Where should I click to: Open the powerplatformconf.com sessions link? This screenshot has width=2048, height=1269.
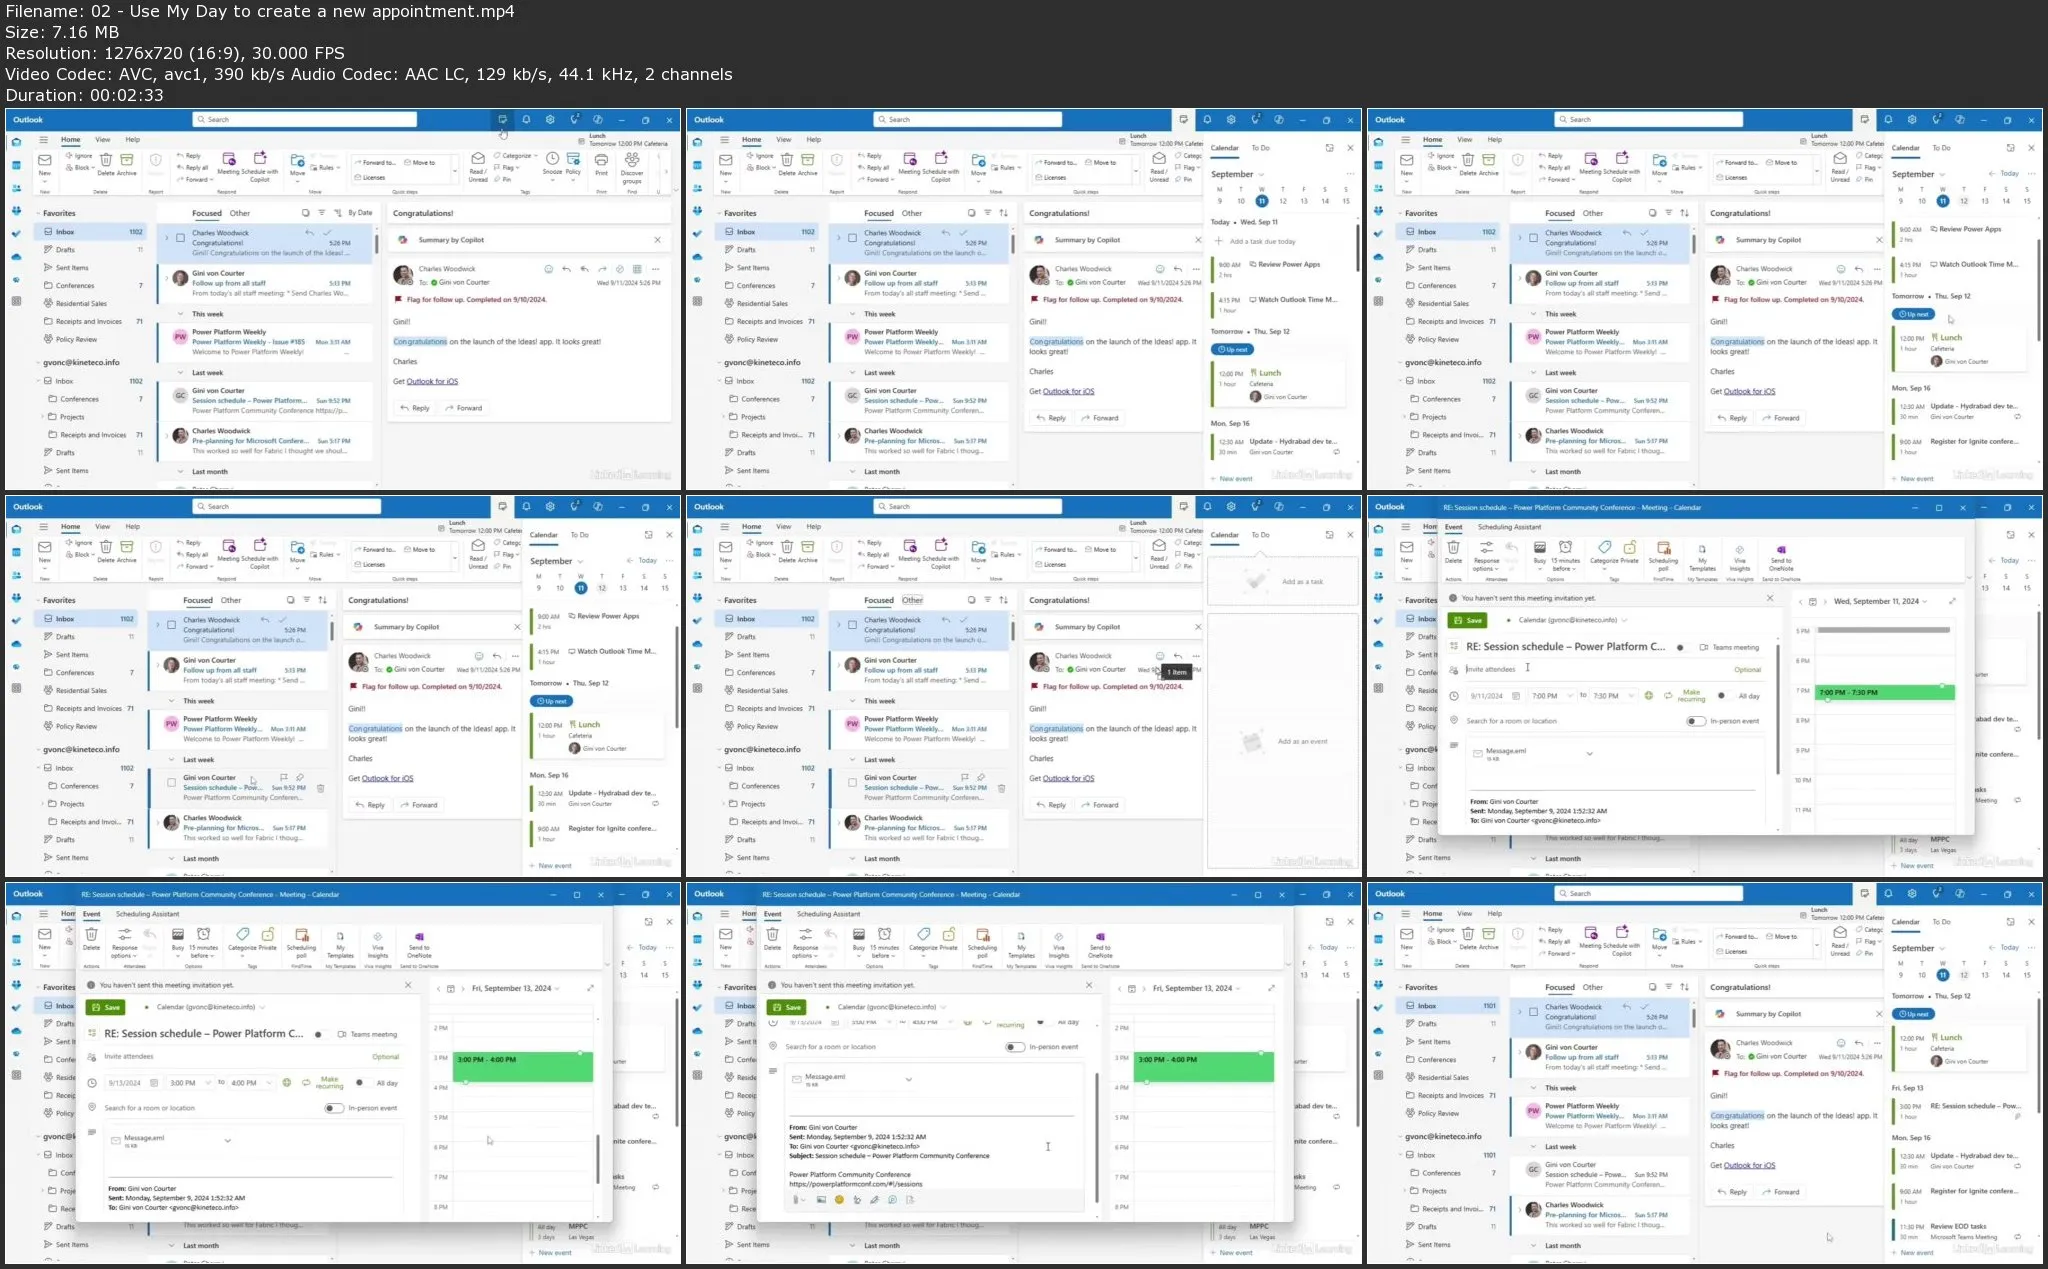856,1184
